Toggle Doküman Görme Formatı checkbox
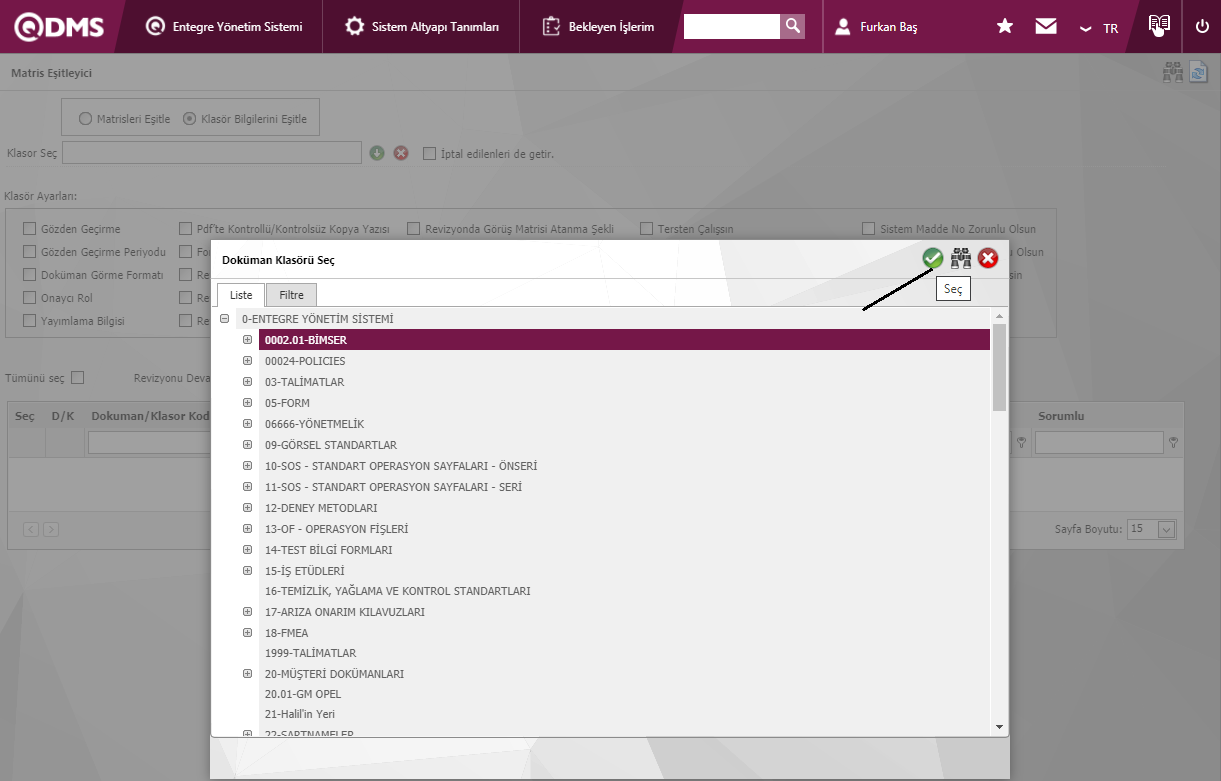The image size is (1221, 781). [x=30, y=275]
